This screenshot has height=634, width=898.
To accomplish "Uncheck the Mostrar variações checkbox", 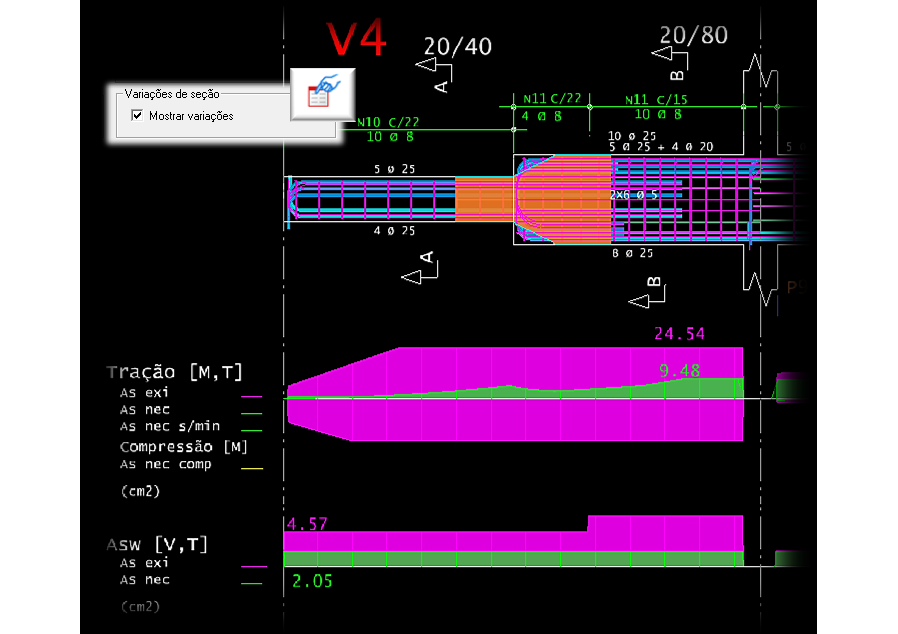I will coord(137,116).
